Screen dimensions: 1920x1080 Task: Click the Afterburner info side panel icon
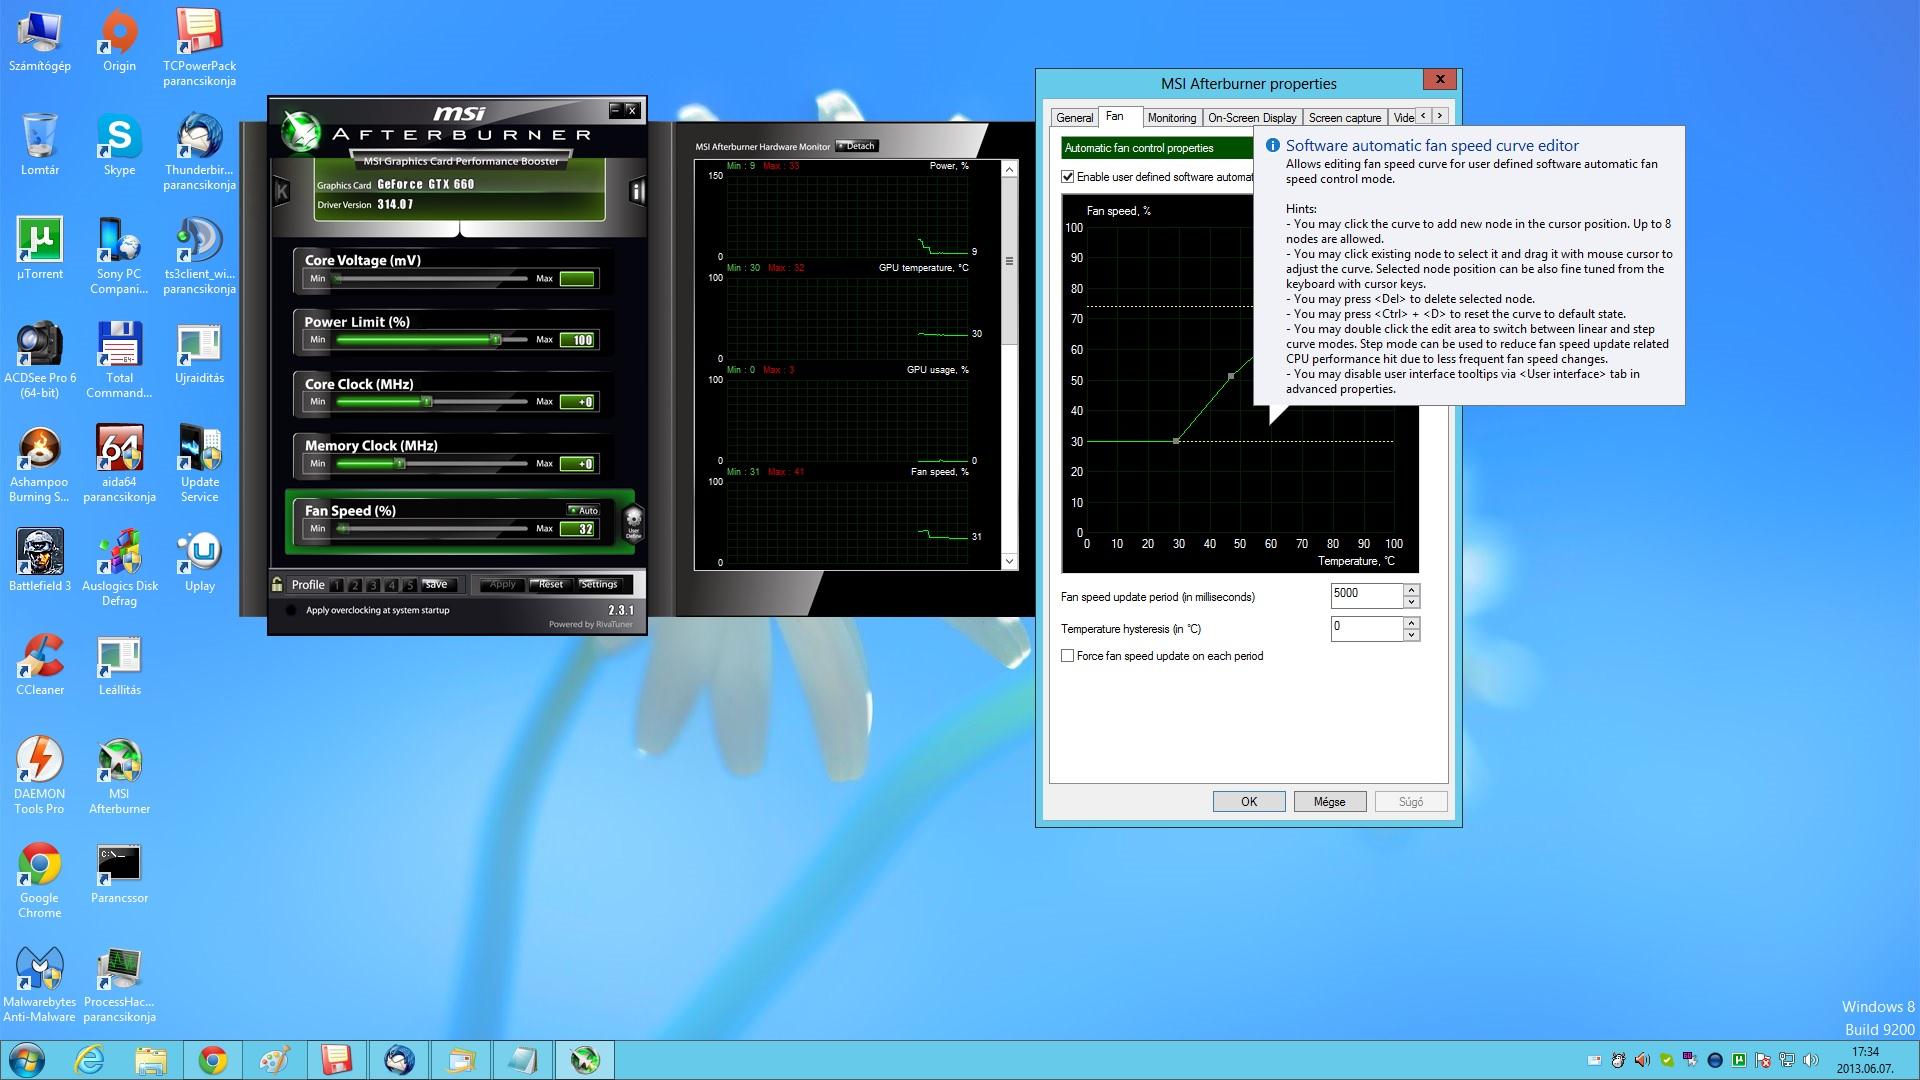[637, 190]
